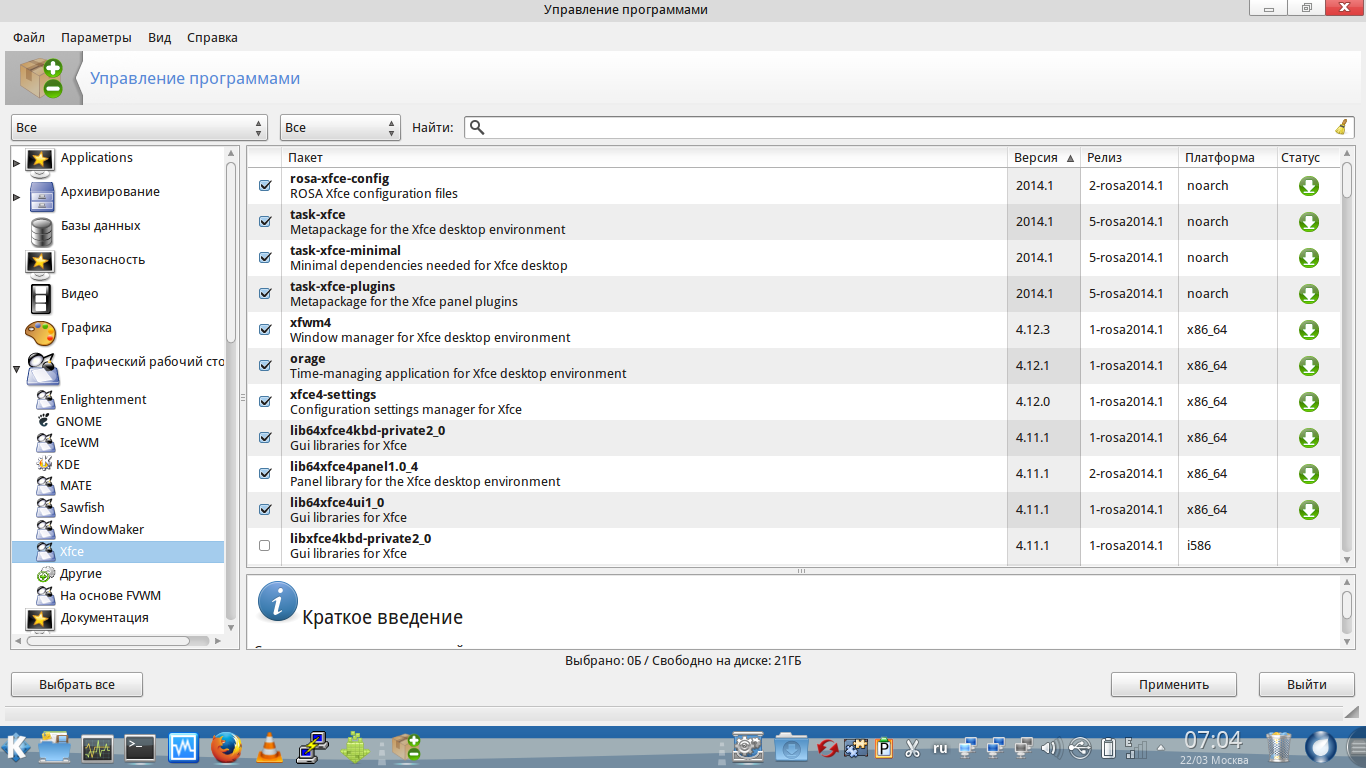Image resolution: width=1366 pixels, height=768 pixels.
Task: Click the install status icon for orage
Action: point(1308,366)
